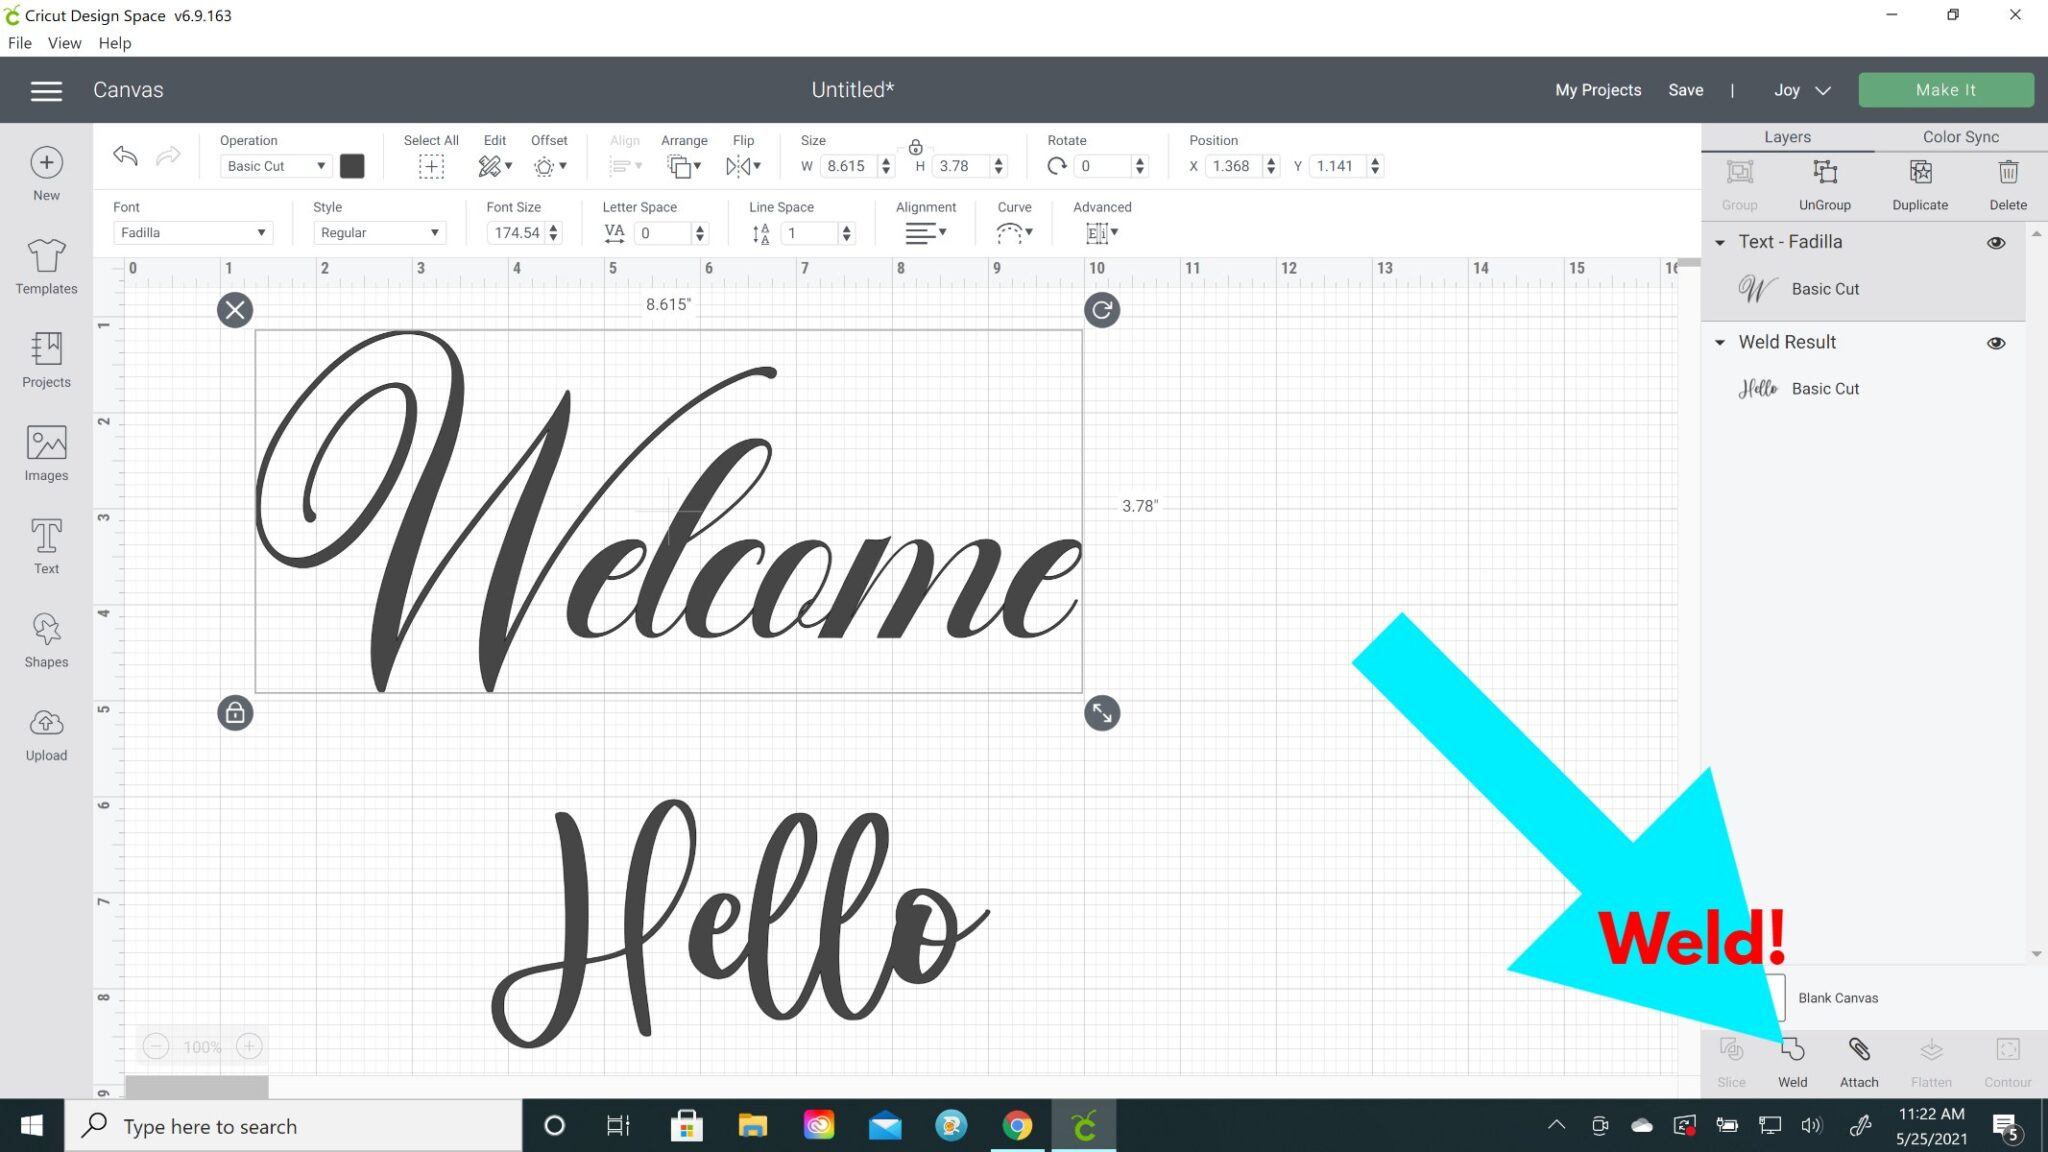This screenshot has width=2048, height=1152.
Task: Unlock the size aspect ratio lock
Action: pyautogui.click(x=915, y=147)
